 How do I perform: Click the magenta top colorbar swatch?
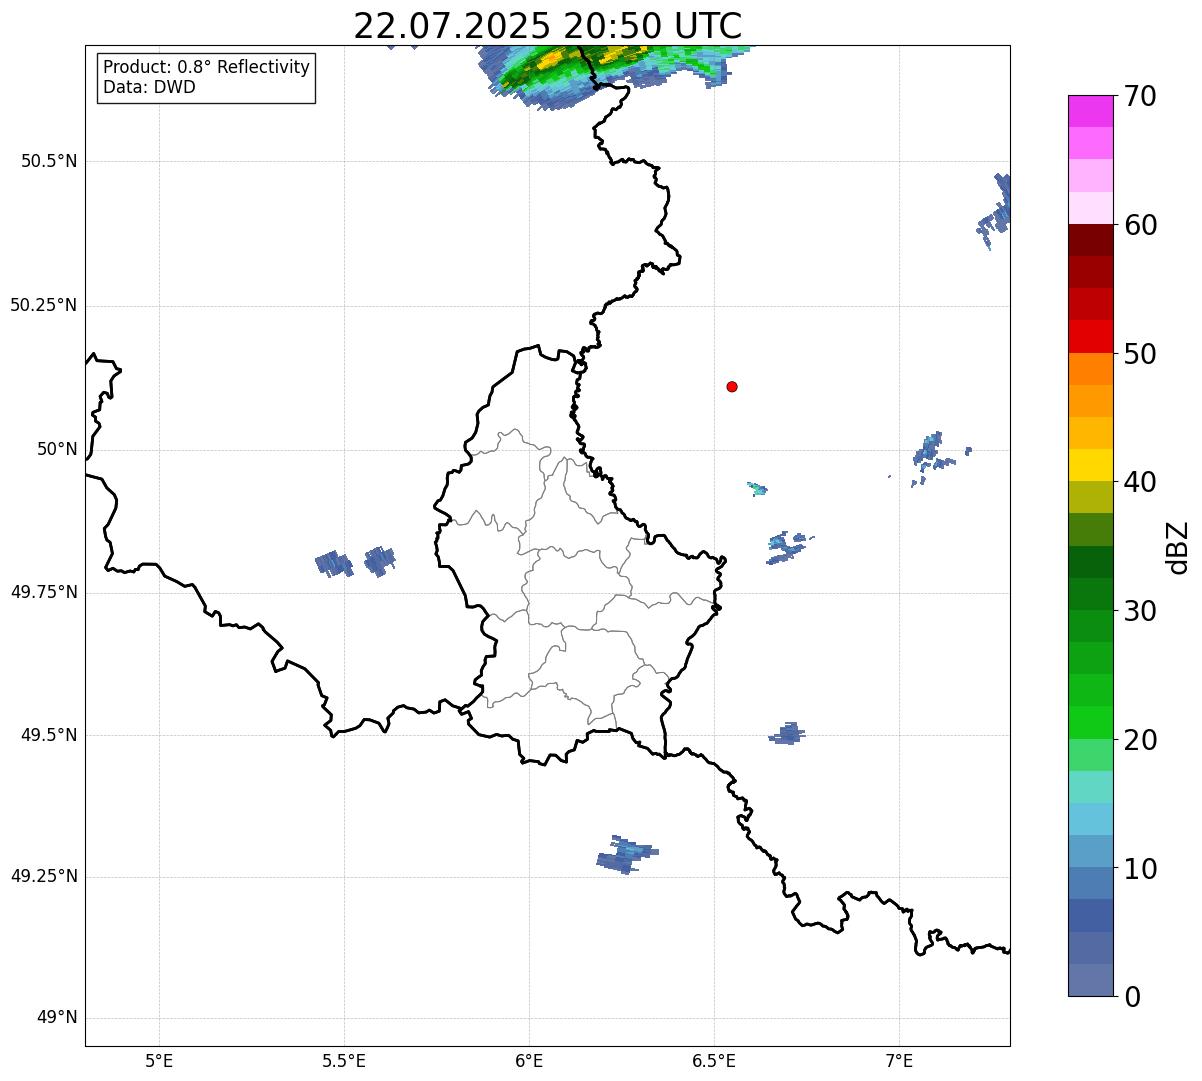coord(1090,111)
